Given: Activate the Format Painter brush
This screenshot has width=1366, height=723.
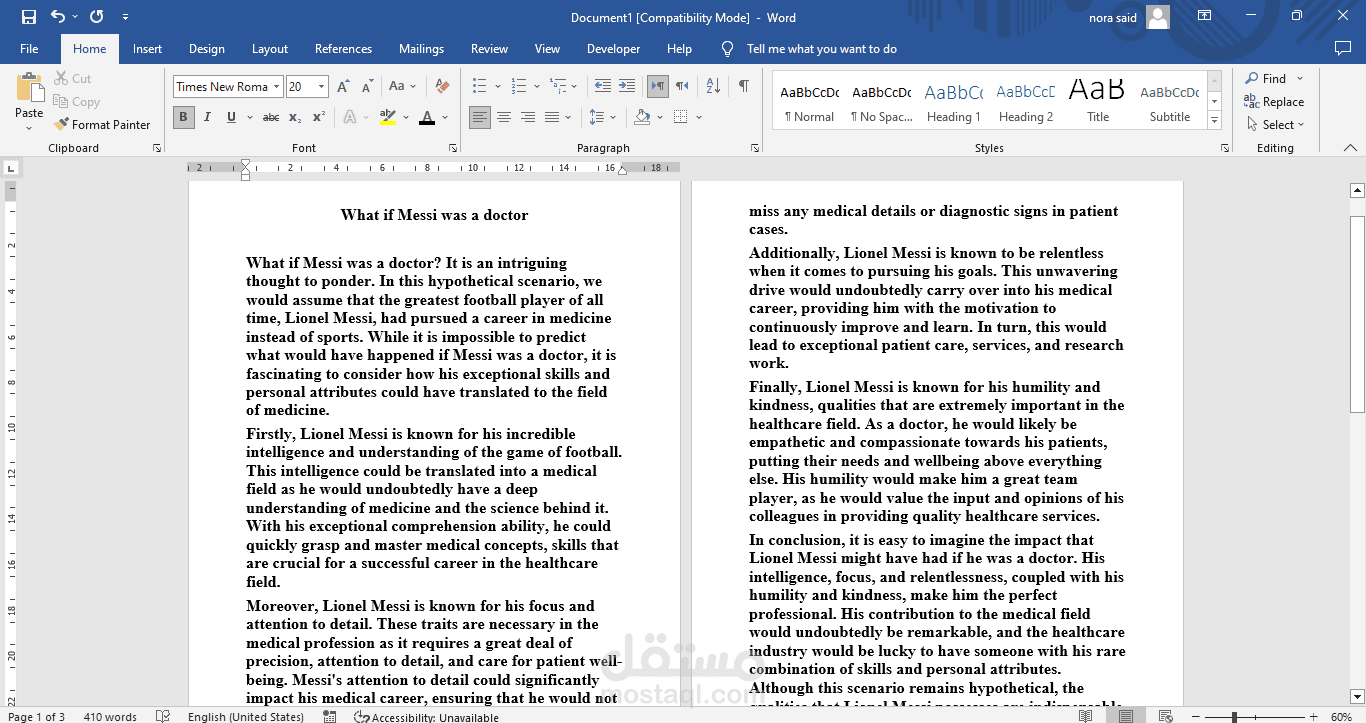Looking at the screenshot, I should pos(101,125).
